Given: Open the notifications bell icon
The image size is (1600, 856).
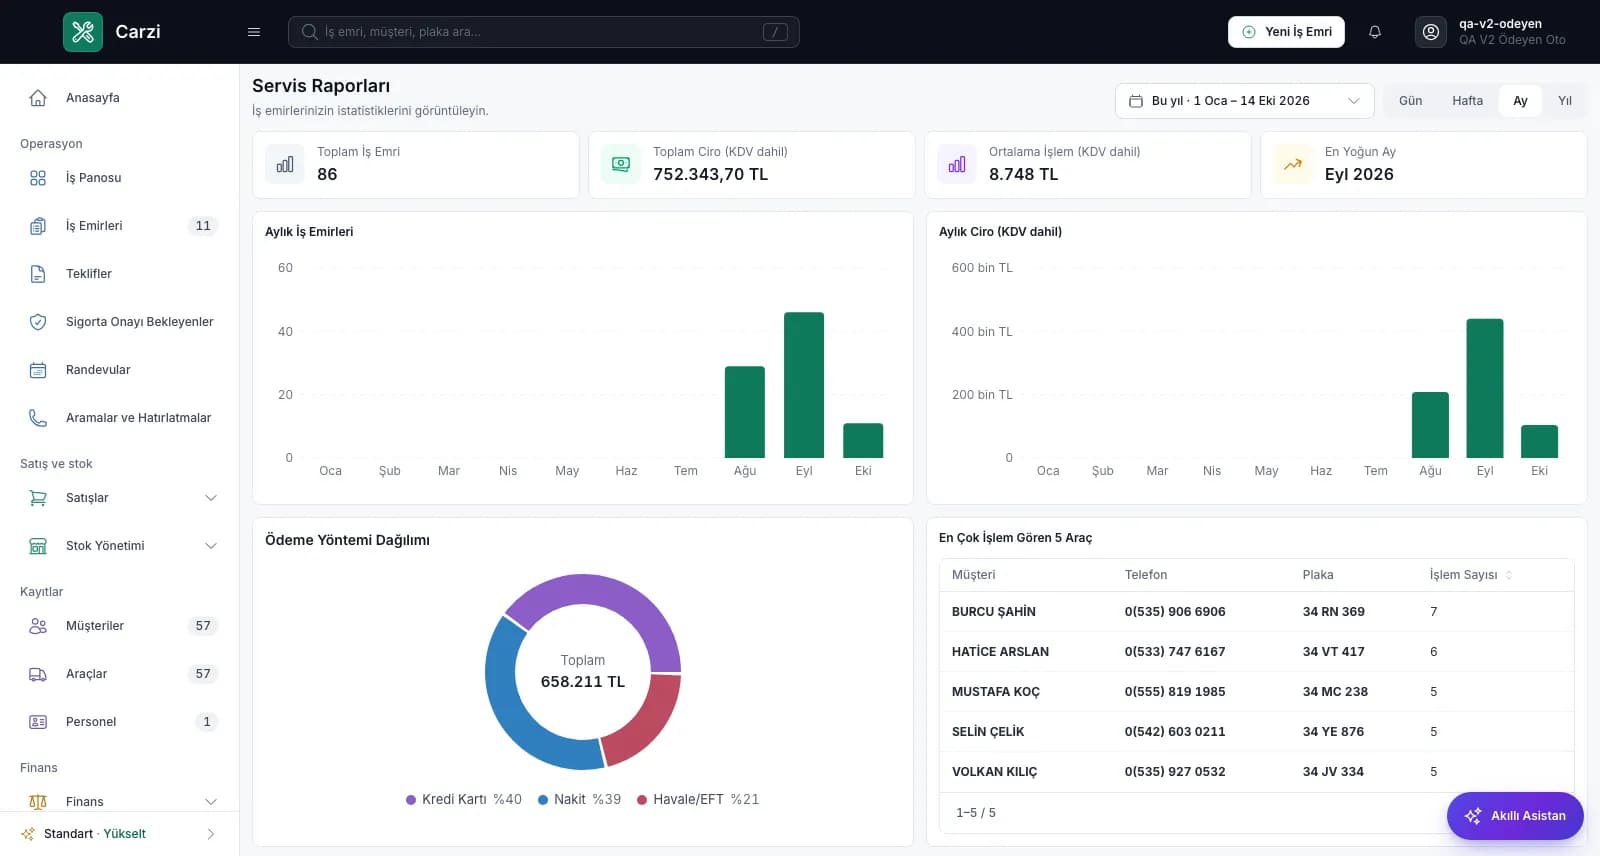Looking at the screenshot, I should (x=1375, y=32).
